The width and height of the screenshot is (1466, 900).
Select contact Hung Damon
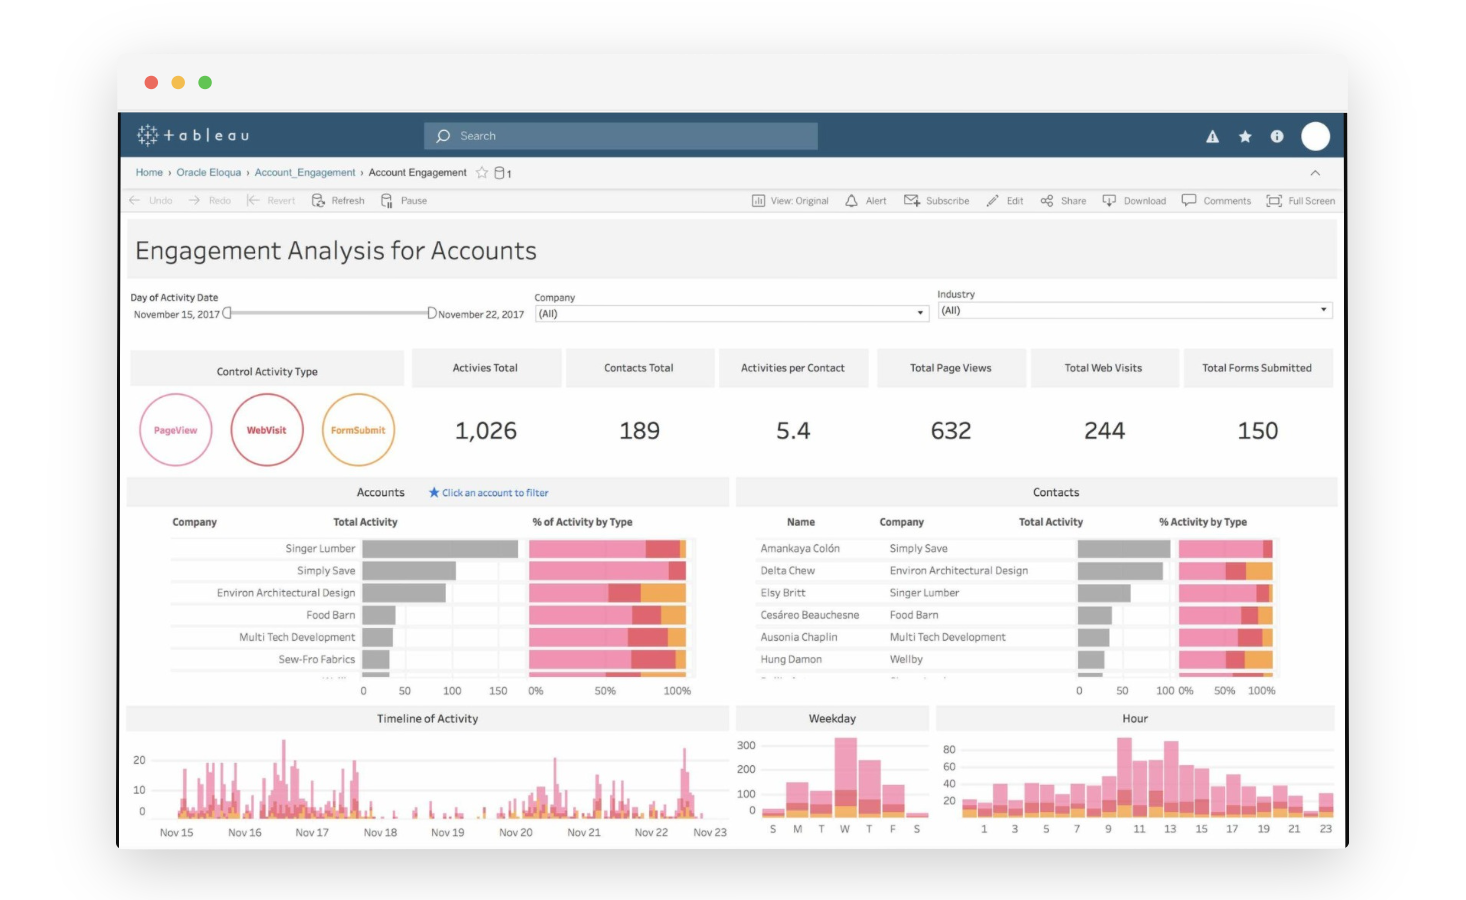coord(791,659)
